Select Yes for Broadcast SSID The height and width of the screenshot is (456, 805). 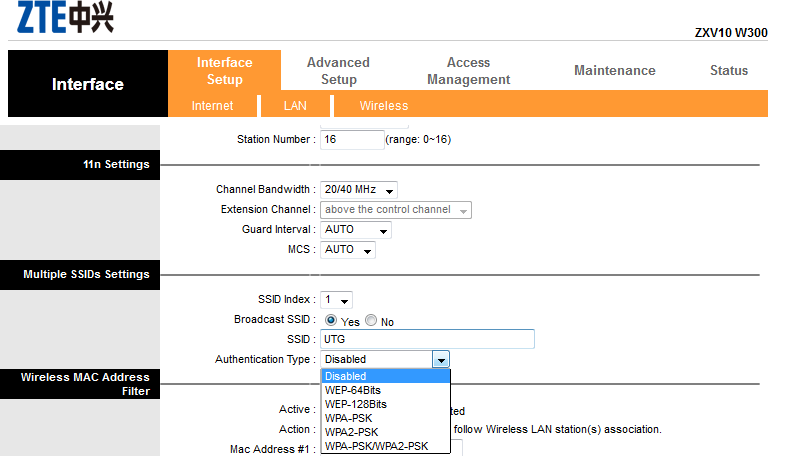pos(331,321)
